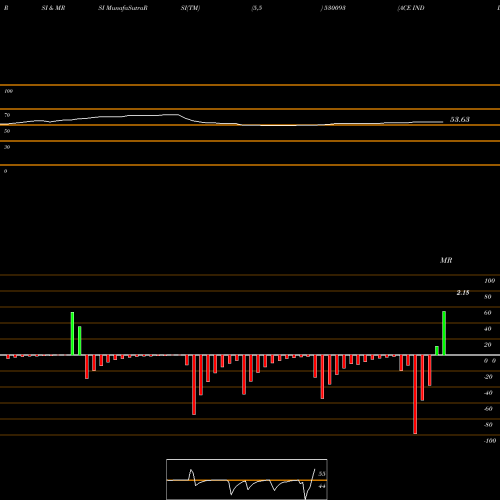Click the -40 label on MR axis
Screen dimensions: 500x500
tap(488, 393)
